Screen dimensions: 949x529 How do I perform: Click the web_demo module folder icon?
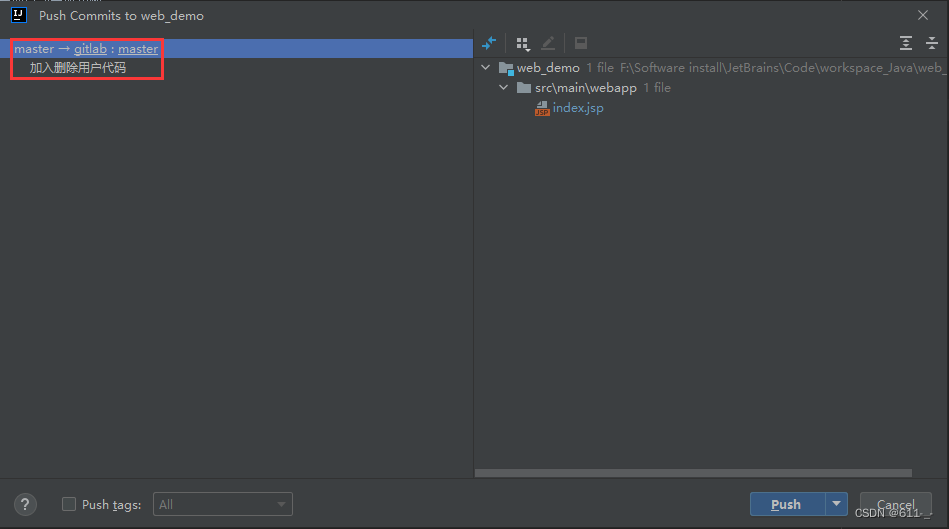click(x=506, y=68)
